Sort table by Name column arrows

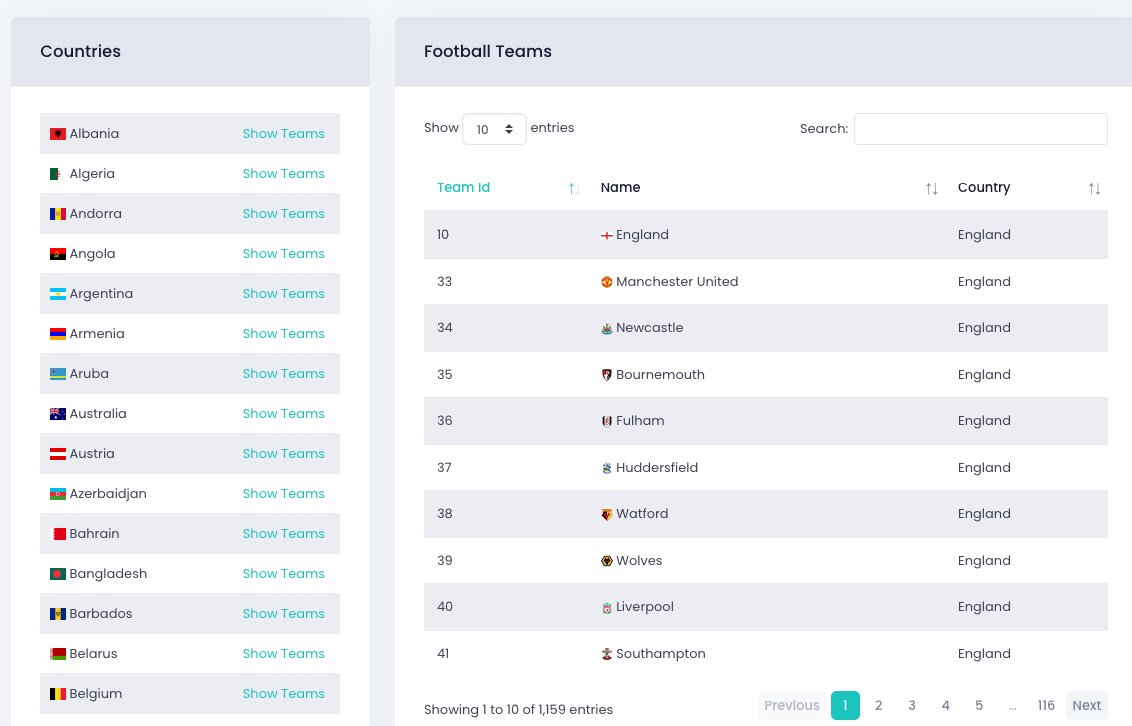pos(931,188)
